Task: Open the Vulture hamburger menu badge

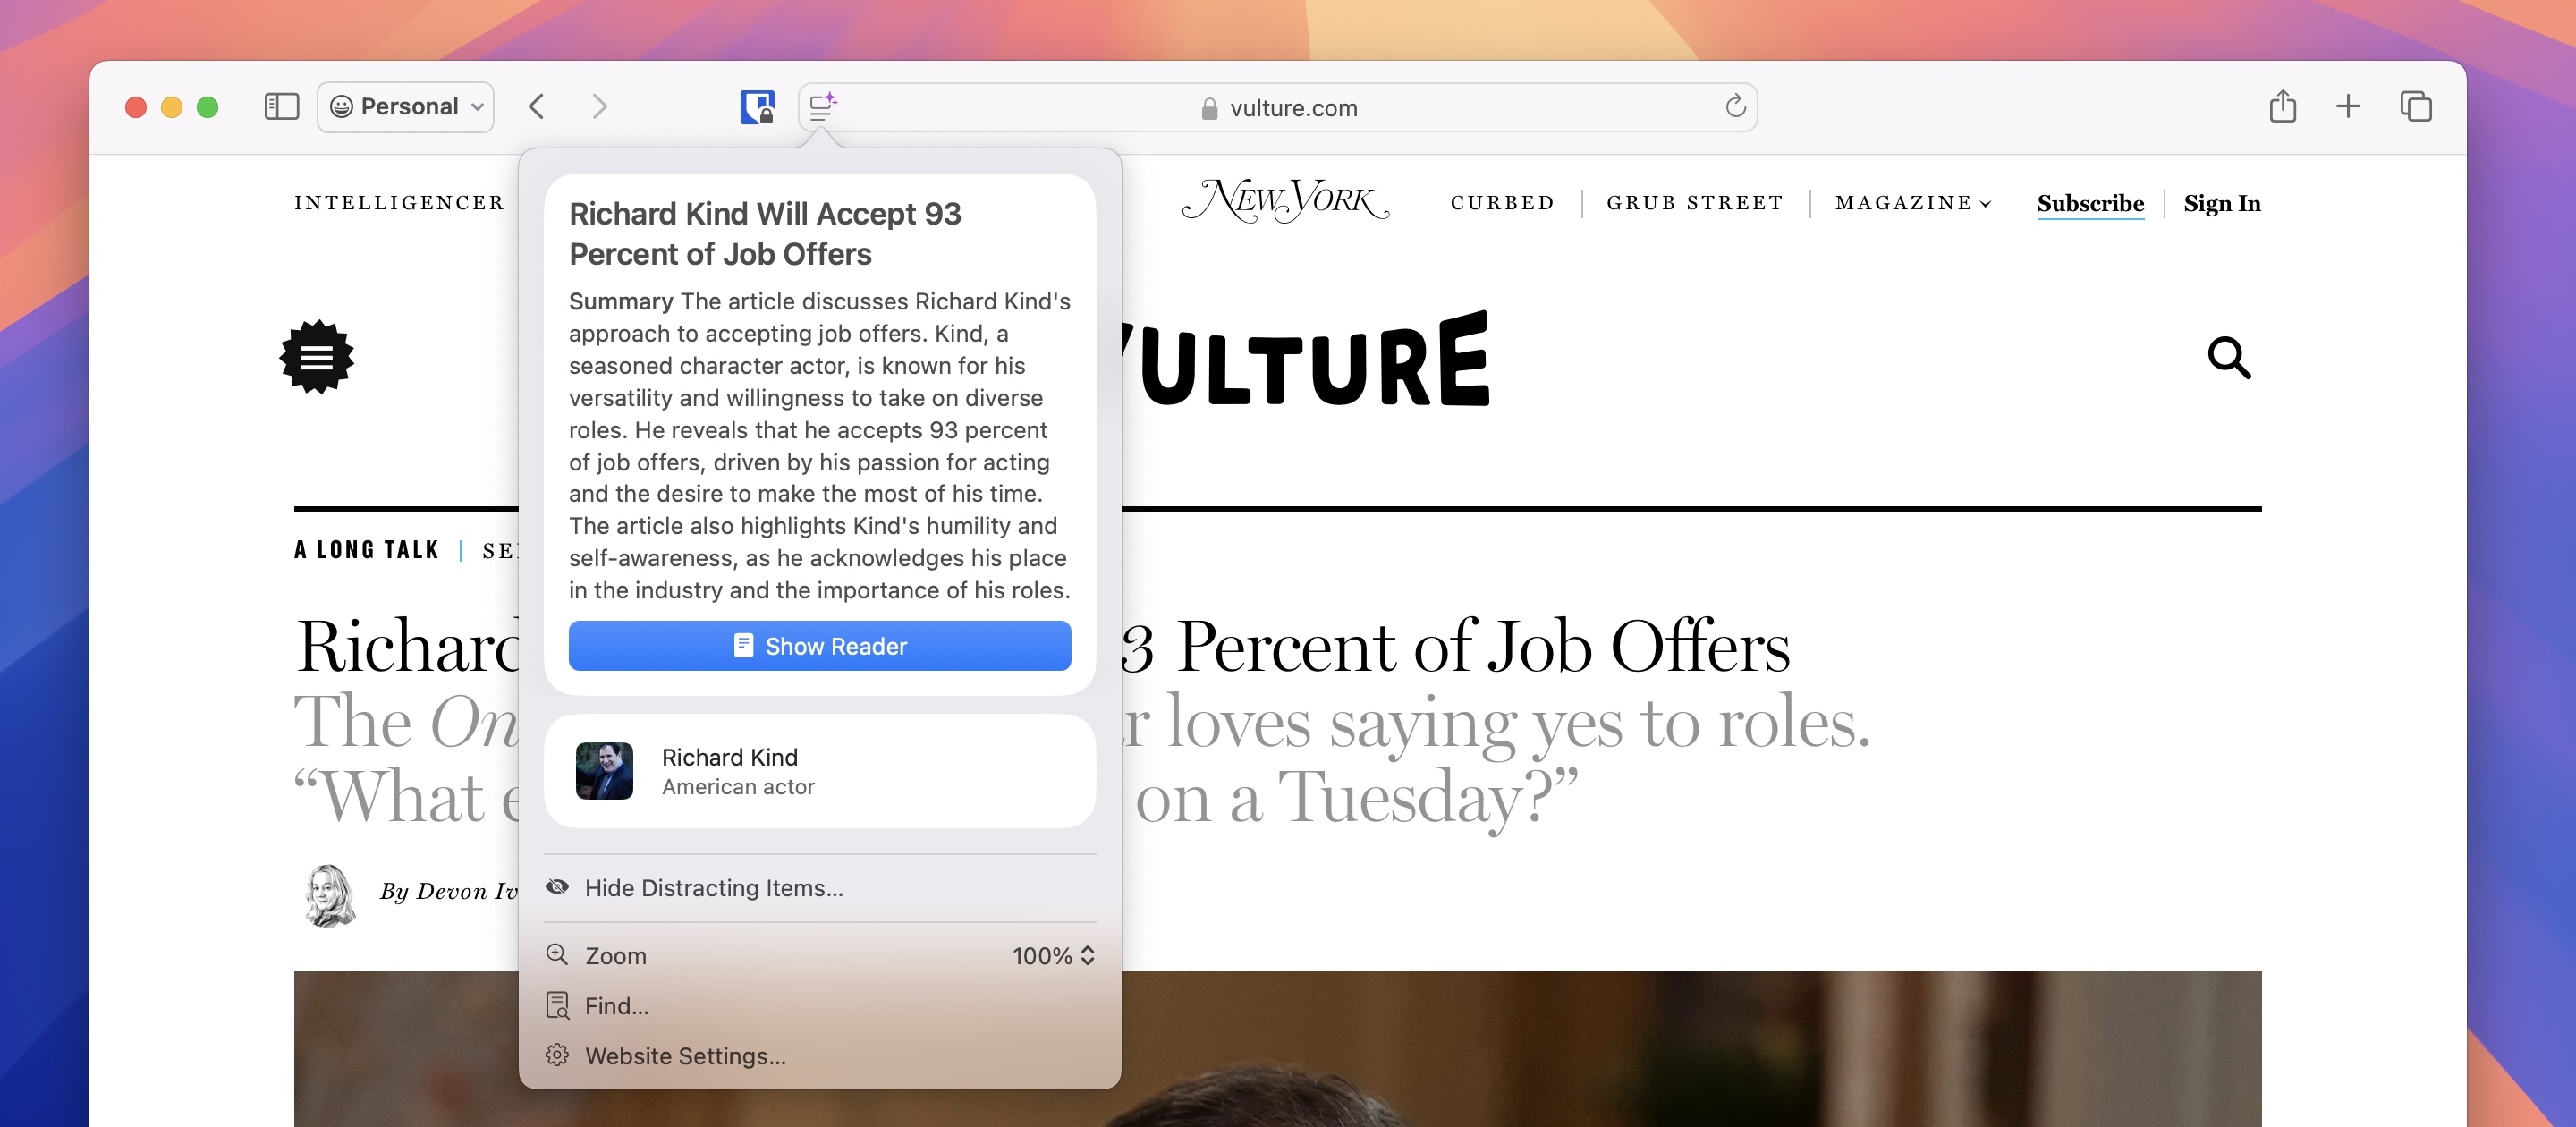Action: pyautogui.click(x=316, y=357)
